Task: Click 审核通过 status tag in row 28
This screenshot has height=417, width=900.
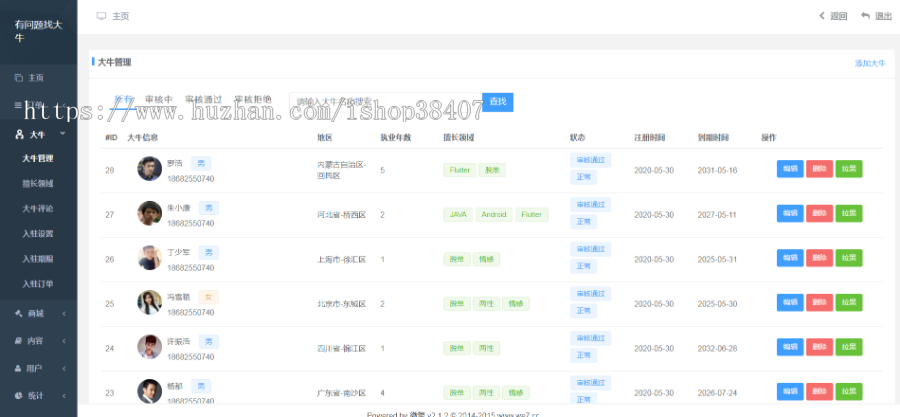Action: 591,160
